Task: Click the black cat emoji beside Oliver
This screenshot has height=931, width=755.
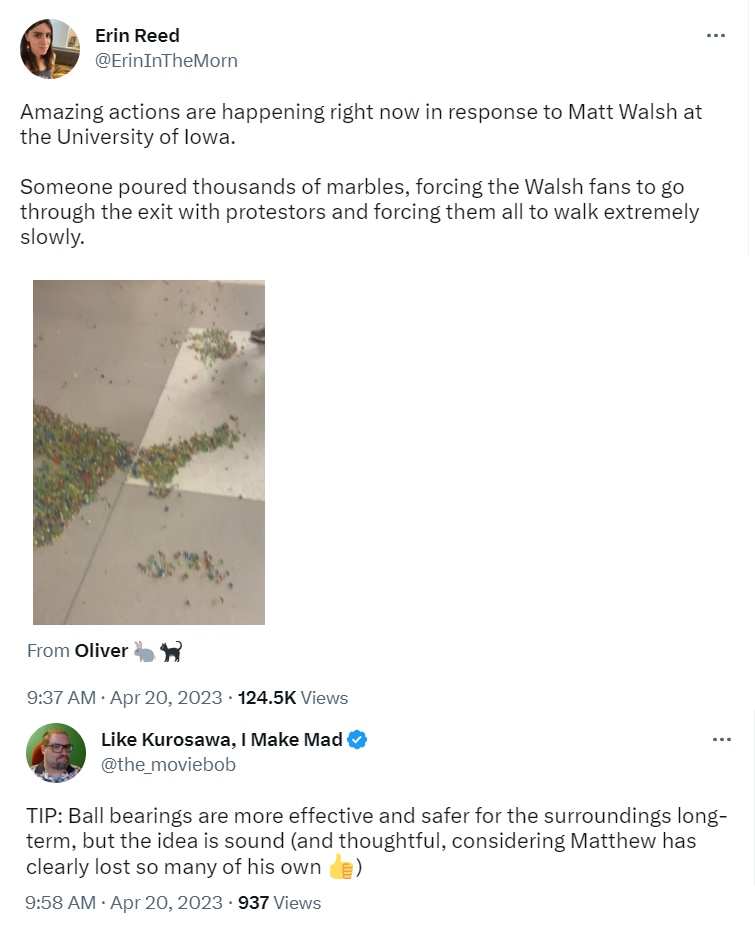Action: pyautogui.click(x=171, y=652)
